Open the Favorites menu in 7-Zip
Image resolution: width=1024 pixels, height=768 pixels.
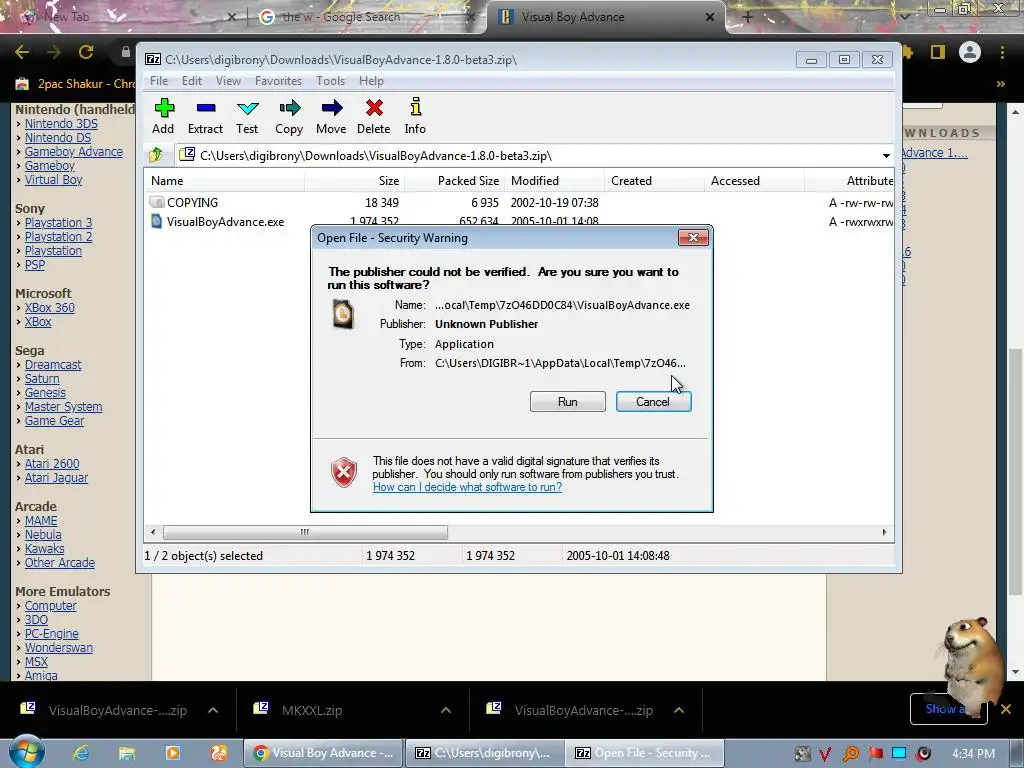click(x=278, y=81)
